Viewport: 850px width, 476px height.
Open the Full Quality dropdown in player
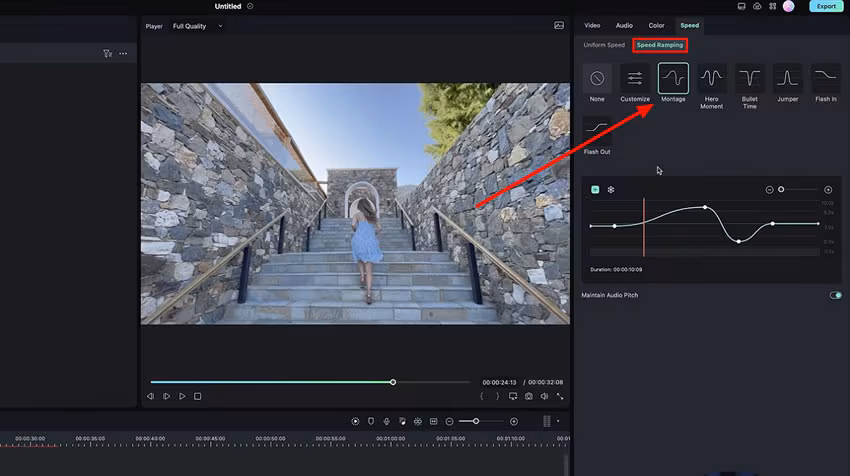[197, 26]
